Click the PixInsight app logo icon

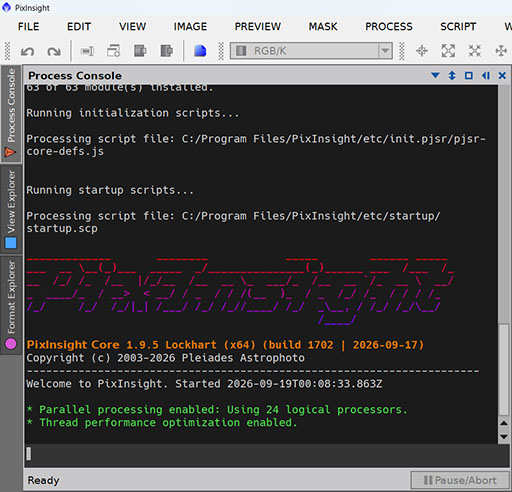[6, 7]
